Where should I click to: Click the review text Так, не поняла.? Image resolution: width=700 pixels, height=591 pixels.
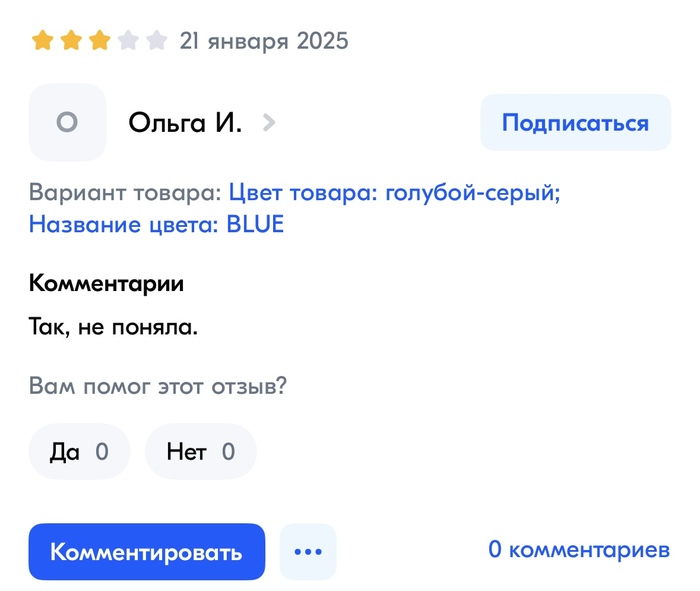coord(113,327)
